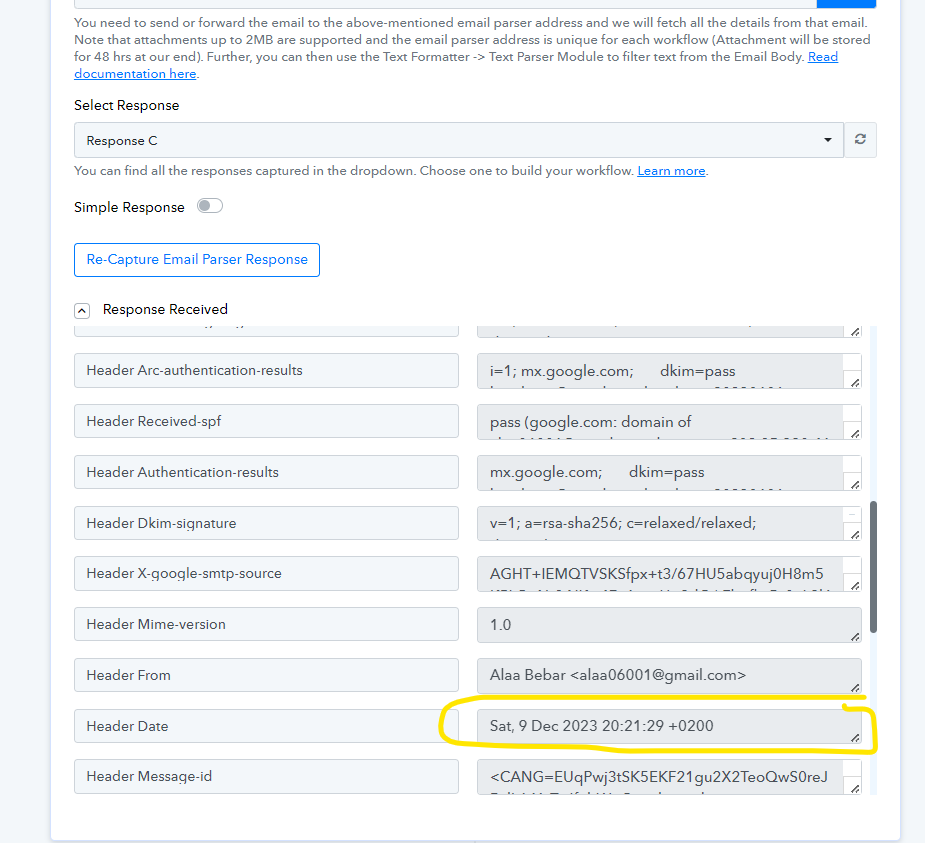Screen dimensions: 925x843
Task: Collapse the Response Received section
Action: tap(82, 310)
